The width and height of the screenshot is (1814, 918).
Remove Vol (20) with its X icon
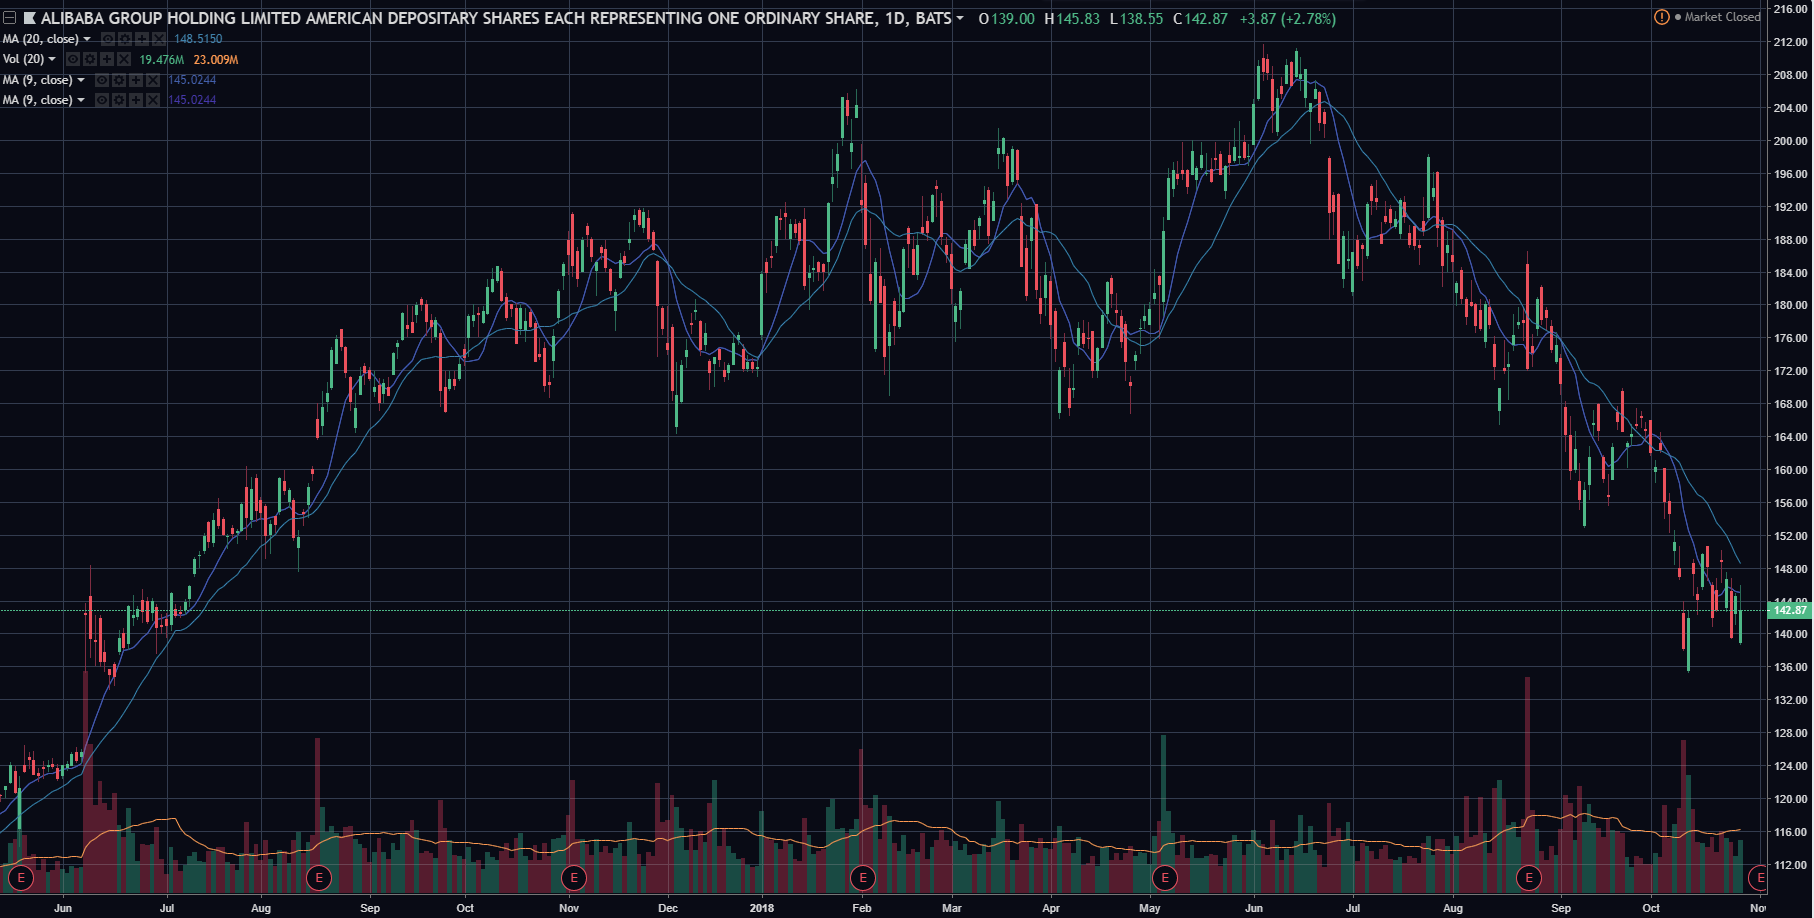(x=124, y=59)
